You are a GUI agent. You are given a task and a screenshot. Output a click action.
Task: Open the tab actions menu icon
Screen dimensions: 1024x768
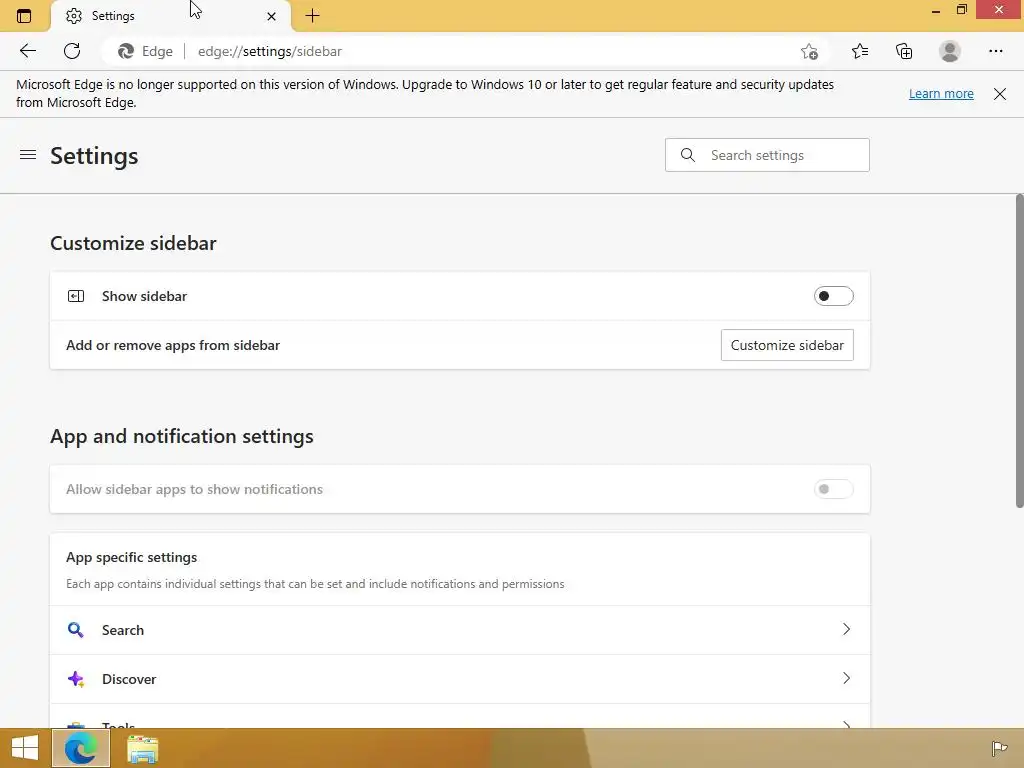click(x=24, y=16)
